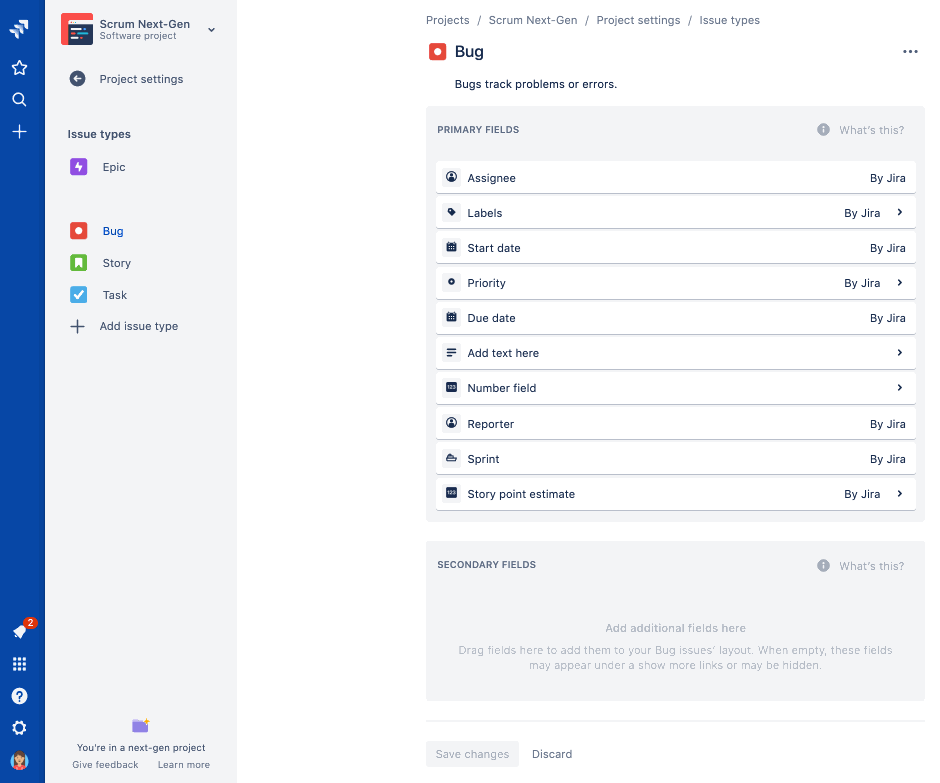
Task: Click the Add text here paragraph icon
Action: point(451,352)
